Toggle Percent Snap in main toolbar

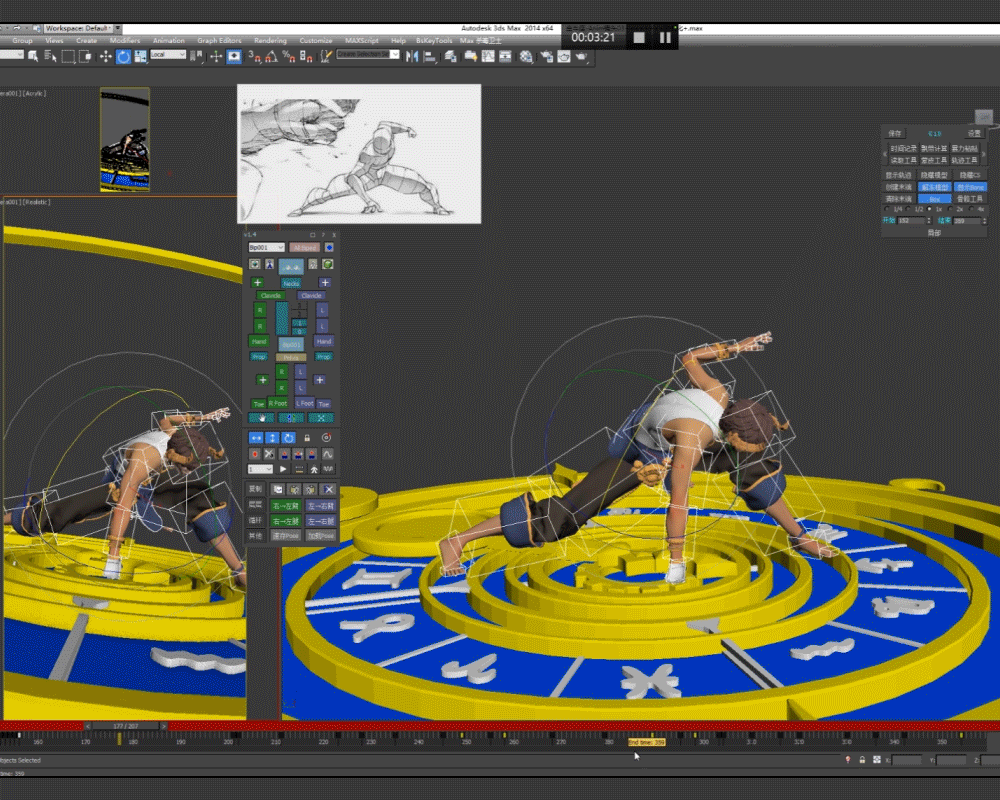[x=289, y=56]
